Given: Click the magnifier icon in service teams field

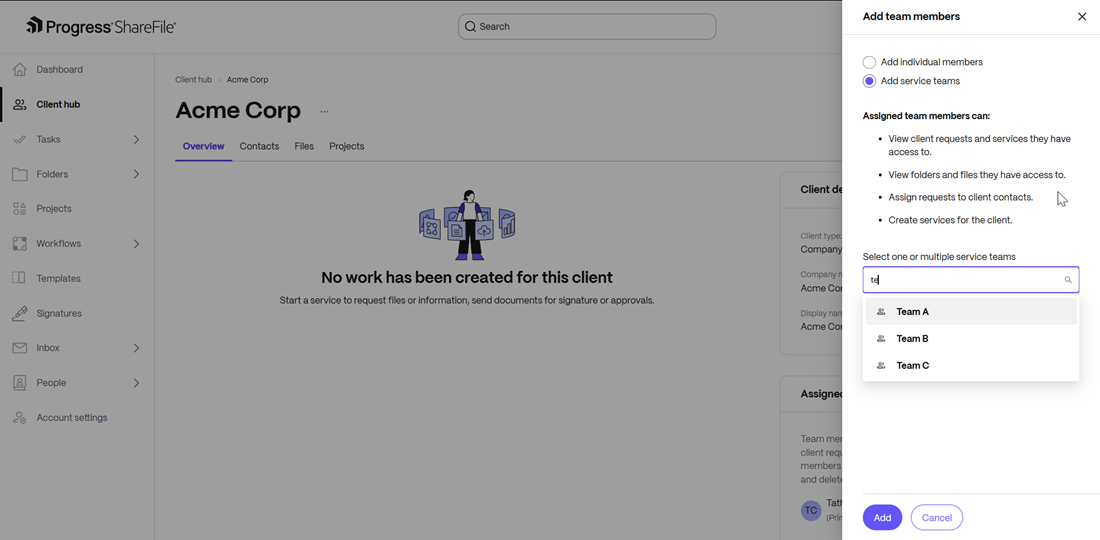Looking at the screenshot, I should (1068, 280).
